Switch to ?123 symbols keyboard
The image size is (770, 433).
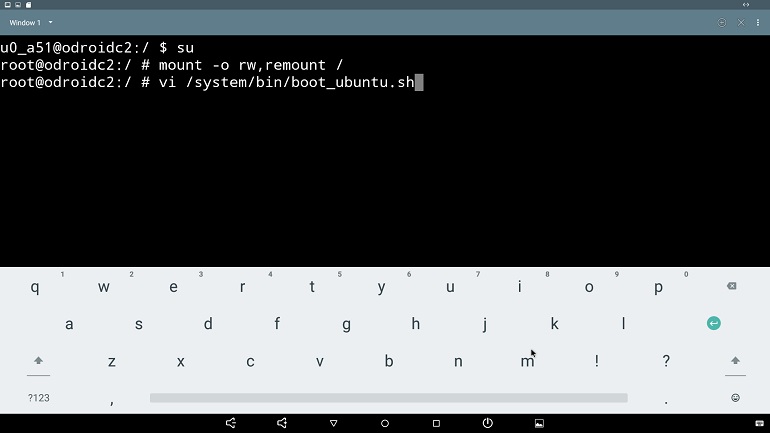[x=38, y=398]
